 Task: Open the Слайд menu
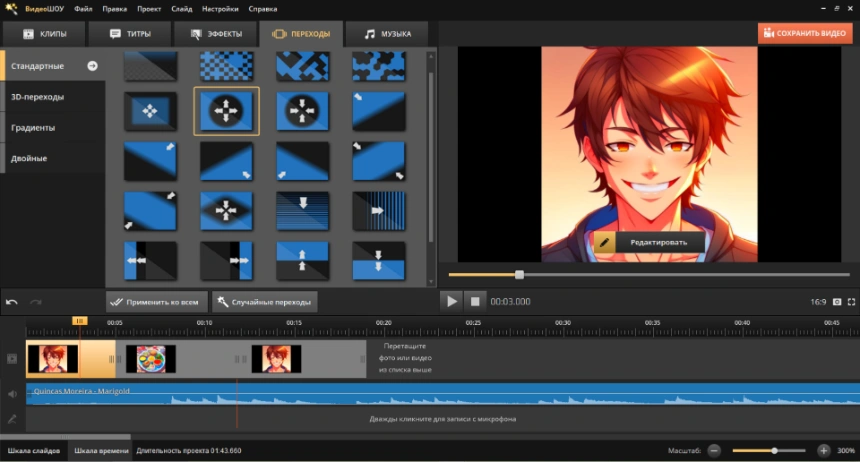(x=182, y=9)
